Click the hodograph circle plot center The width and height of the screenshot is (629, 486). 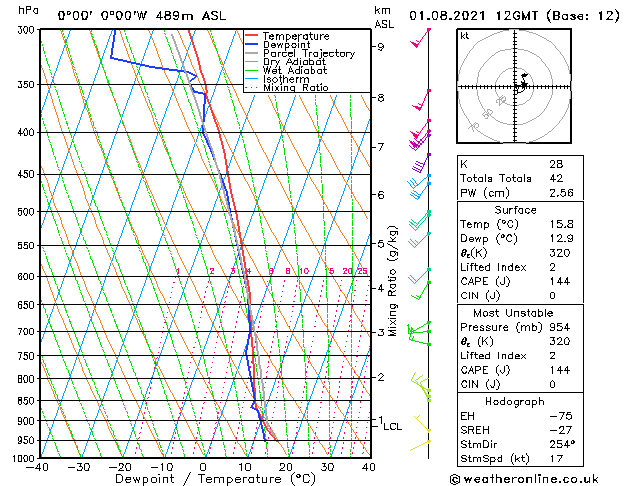pos(515,87)
